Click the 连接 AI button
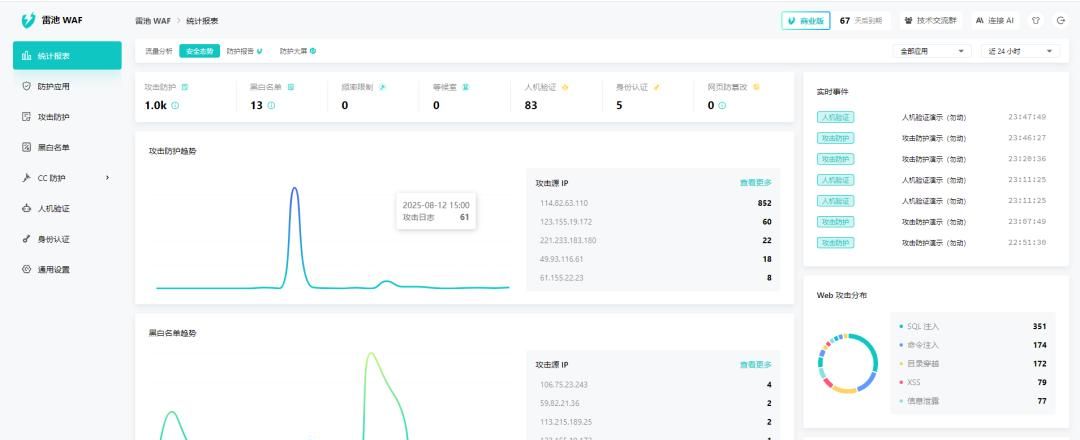The height and width of the screenshot is (440, 1080). coord(995,21)
